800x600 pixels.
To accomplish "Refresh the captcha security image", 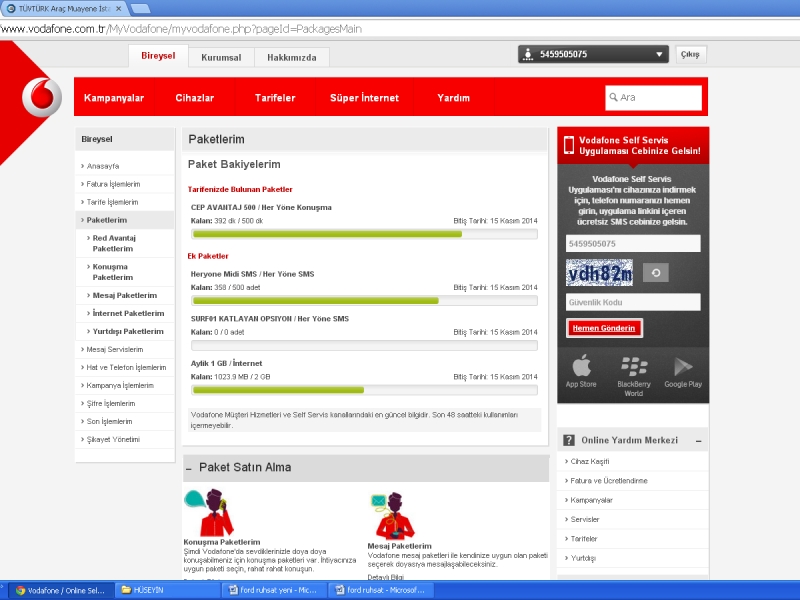I will click(656, 272).
